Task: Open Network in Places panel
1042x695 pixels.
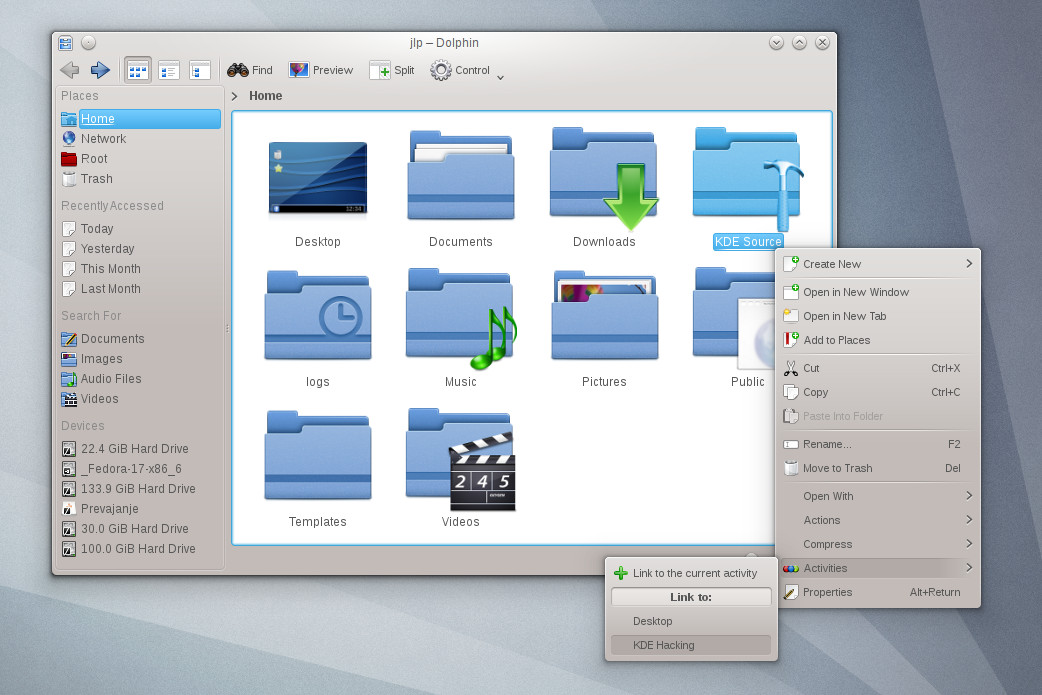Action: (x=140, y=139)
